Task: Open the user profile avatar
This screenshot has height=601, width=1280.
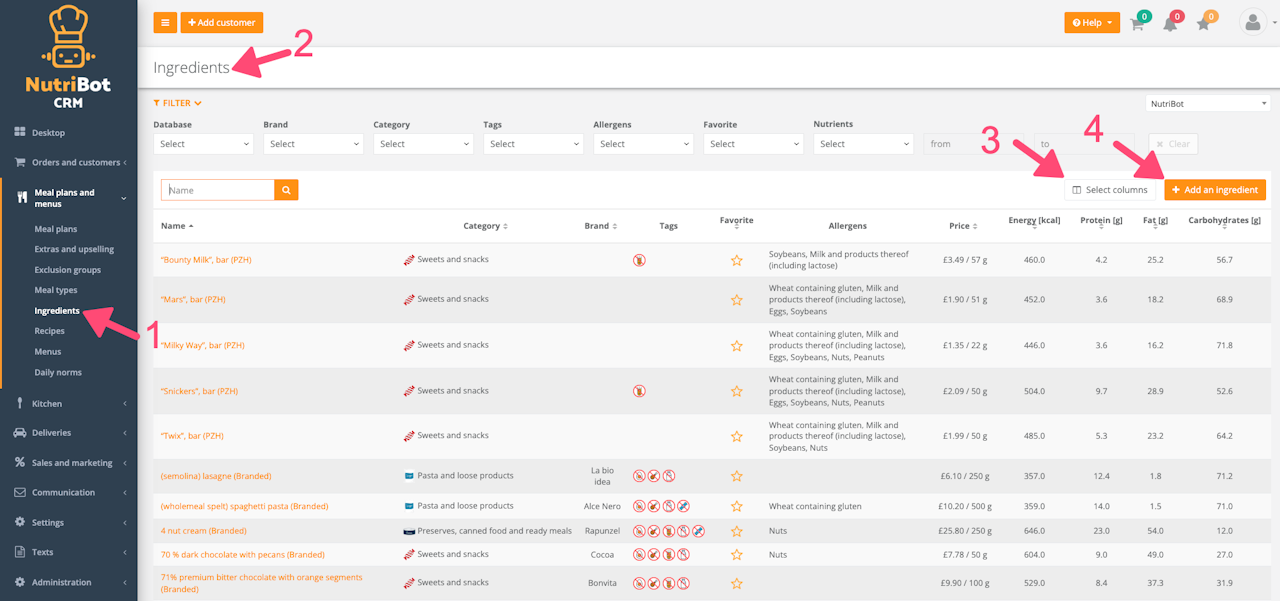Action: (x=1252, y=22)
